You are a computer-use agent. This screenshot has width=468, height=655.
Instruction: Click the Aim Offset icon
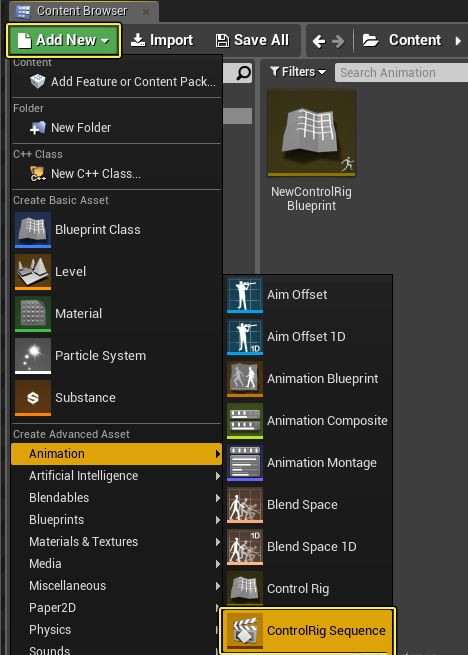[x=245, y=295]
